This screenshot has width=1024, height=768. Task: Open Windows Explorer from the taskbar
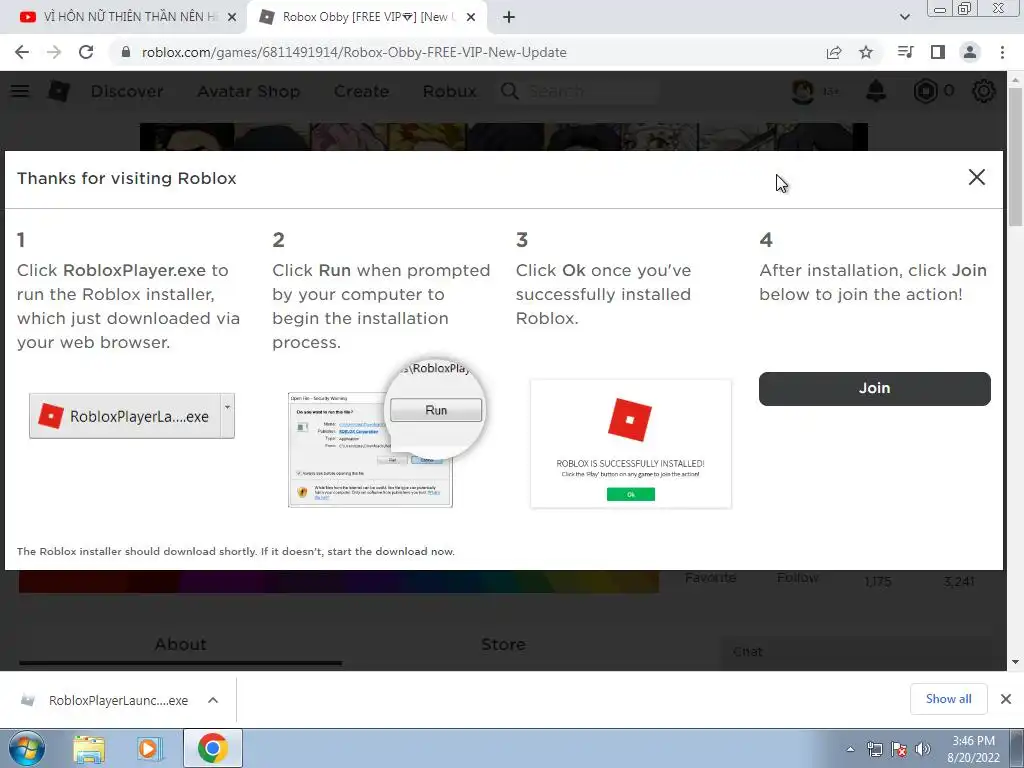(x=89, y=748)
